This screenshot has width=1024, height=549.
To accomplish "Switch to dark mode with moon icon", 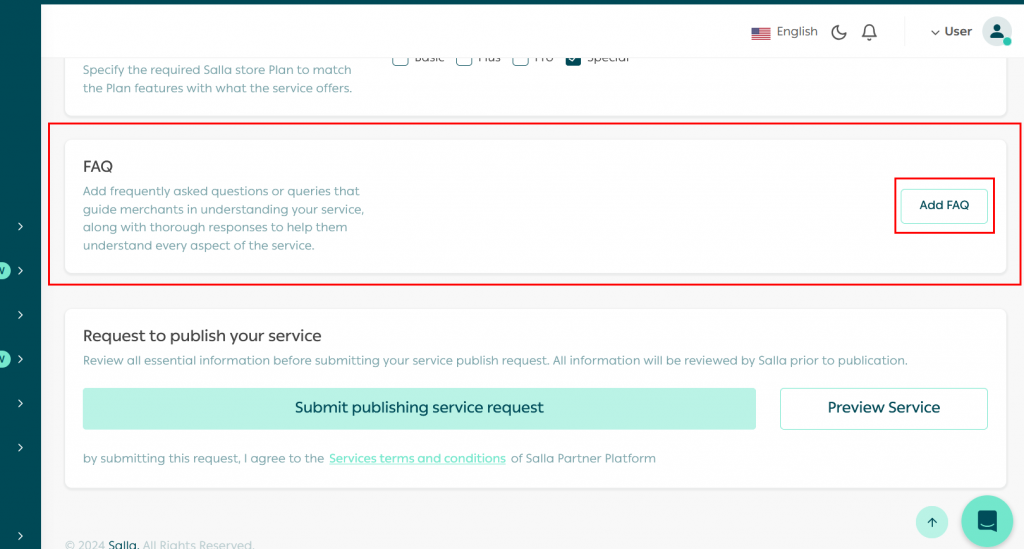I will [839, 32].
